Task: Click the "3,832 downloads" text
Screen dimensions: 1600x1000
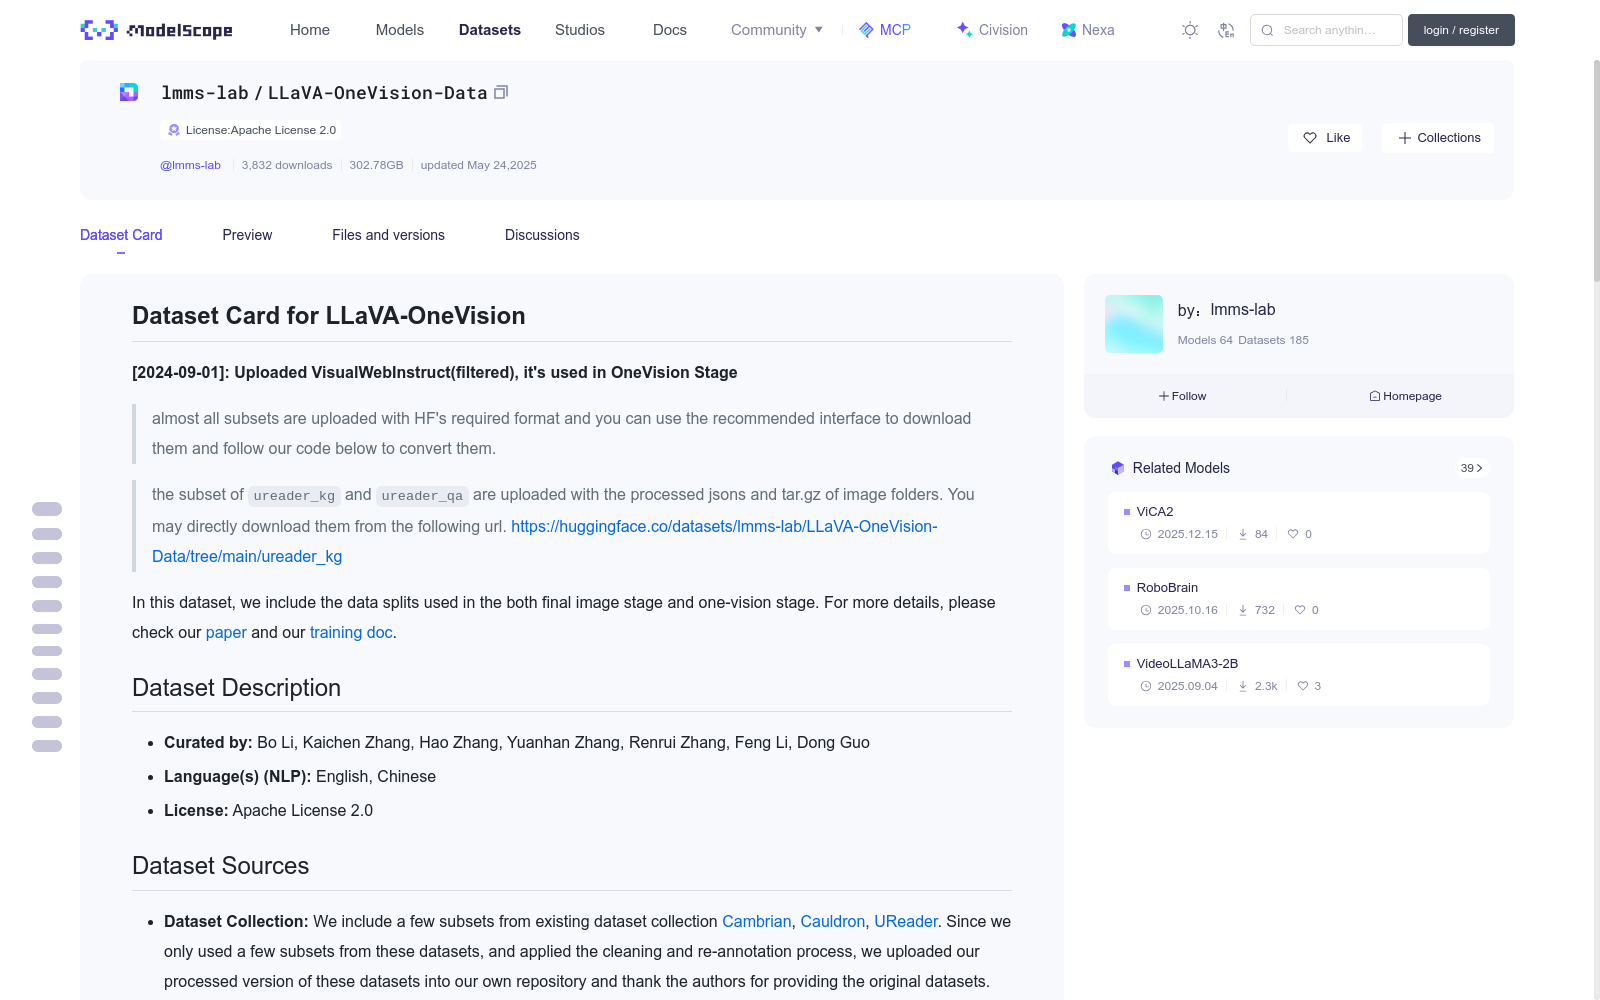Action: [287, 165]
